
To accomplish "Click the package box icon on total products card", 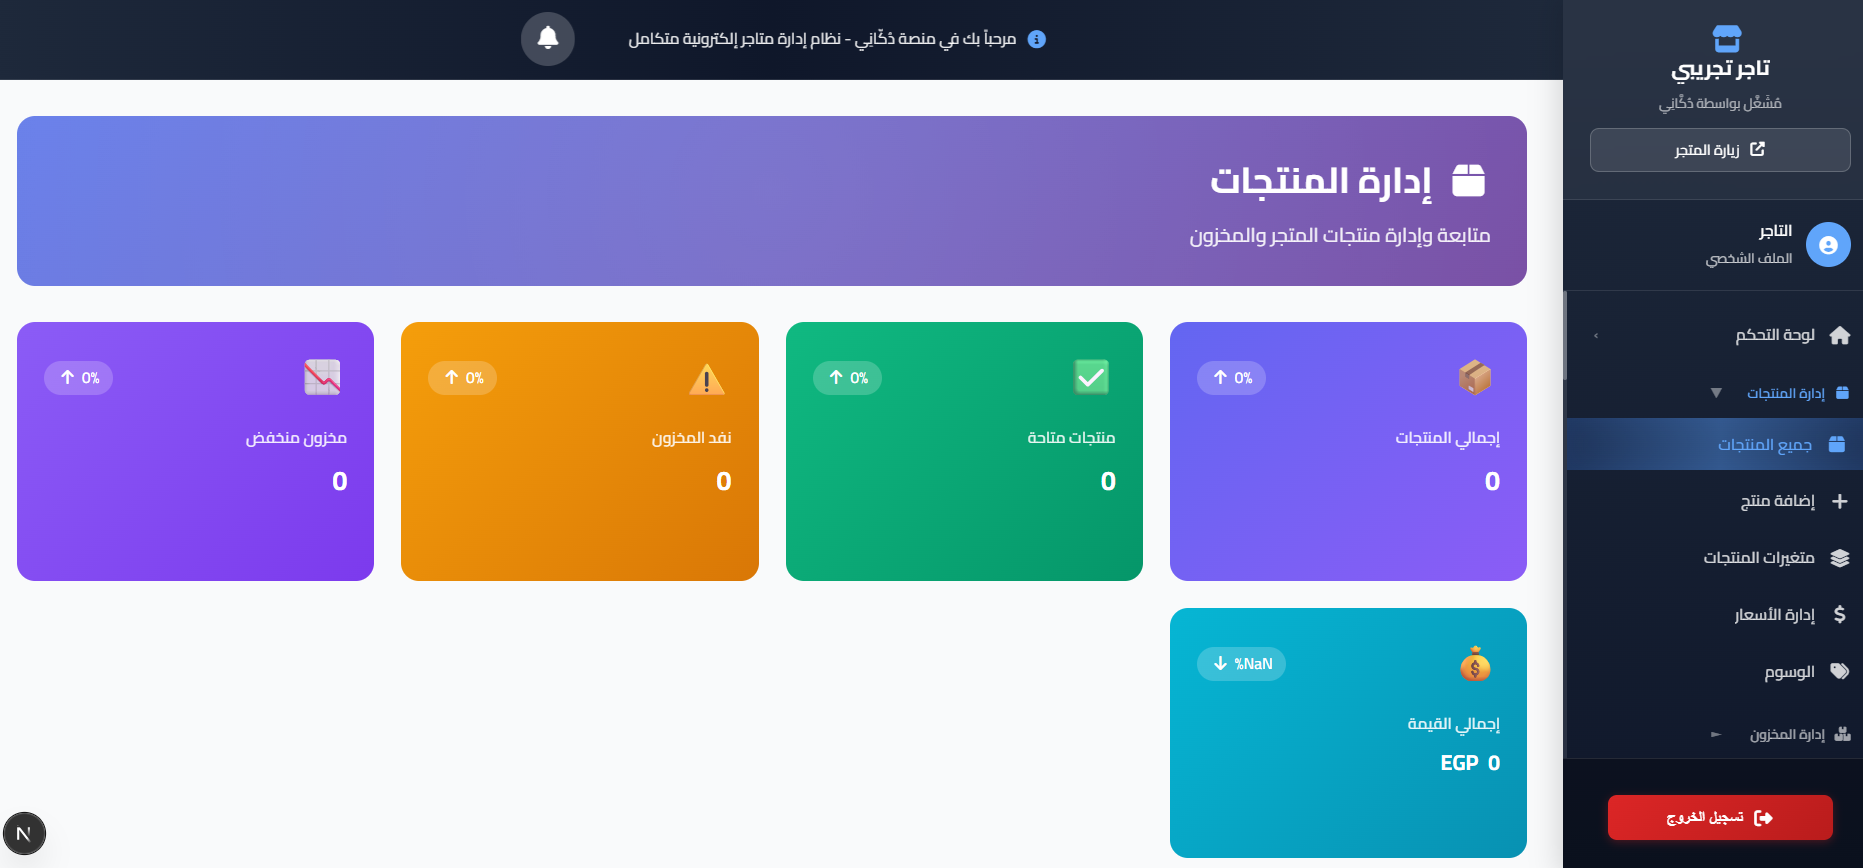I will (1475, 377).
